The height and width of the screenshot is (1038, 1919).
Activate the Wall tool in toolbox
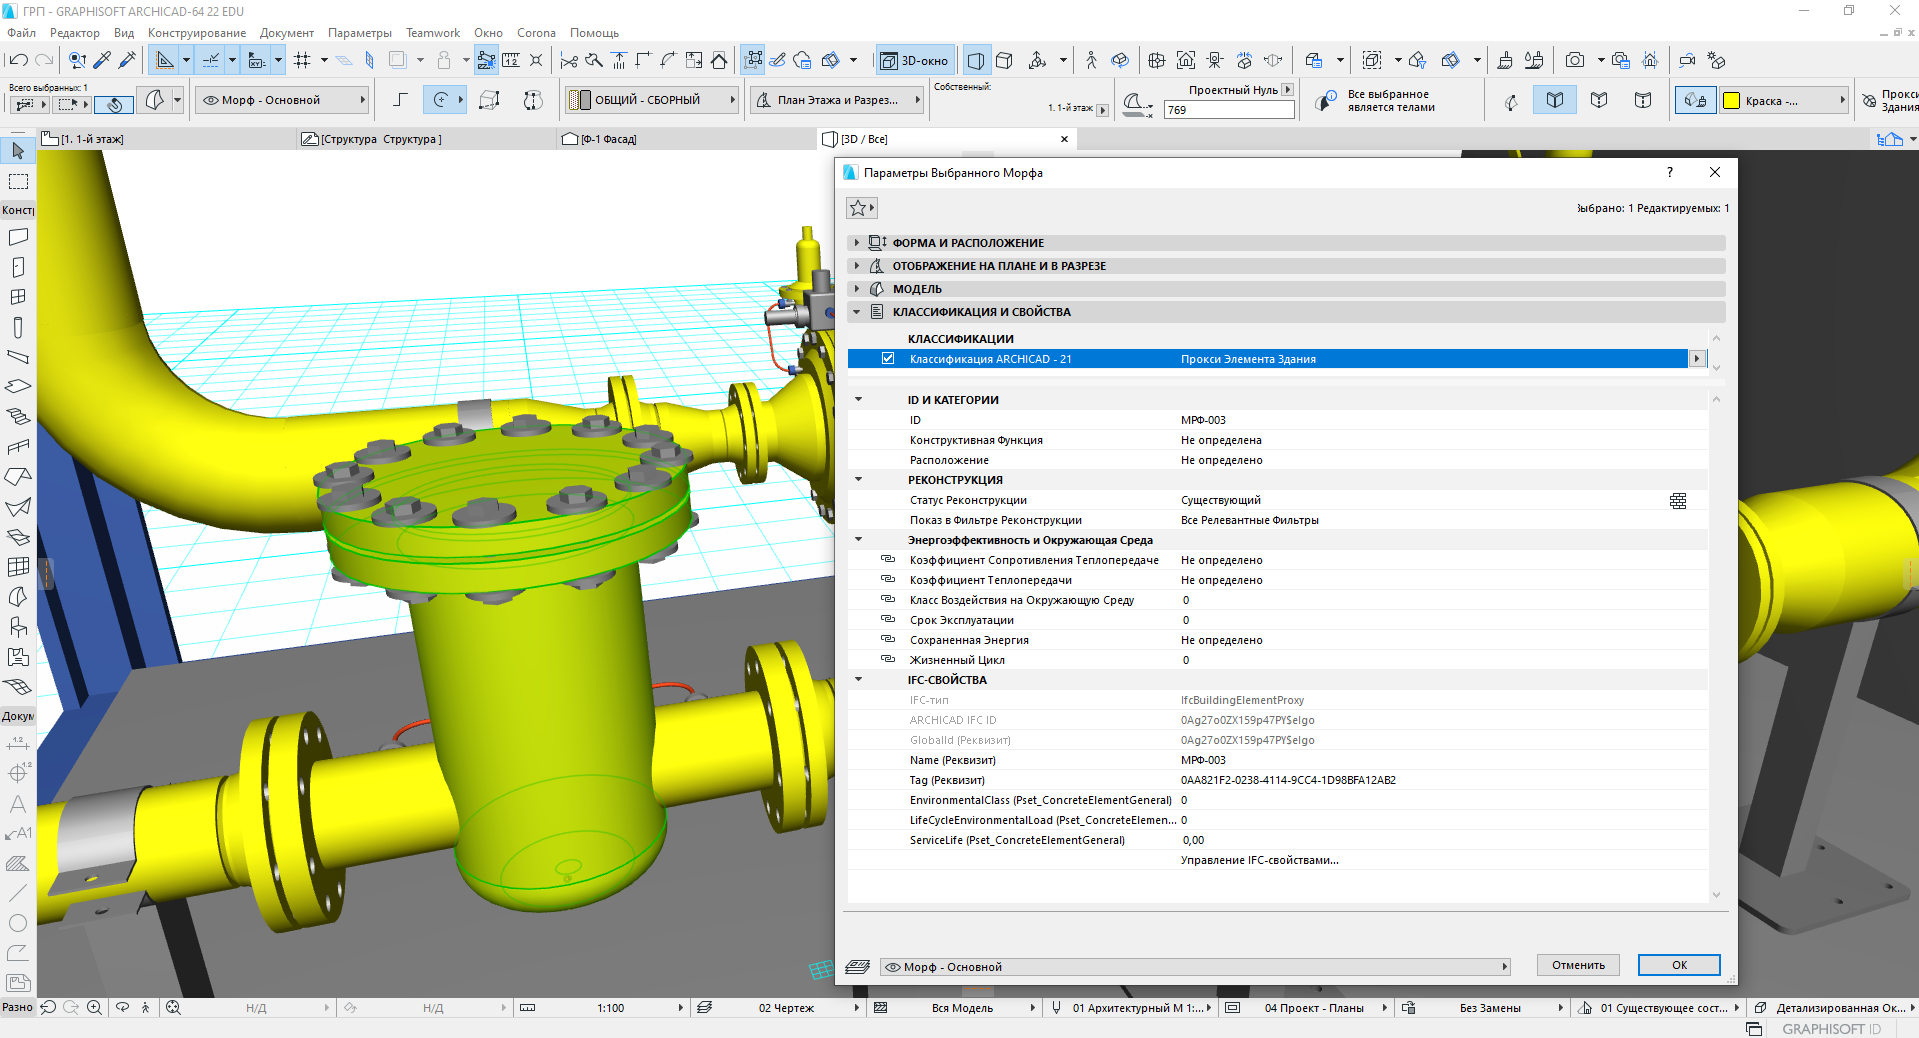point(18,237)
